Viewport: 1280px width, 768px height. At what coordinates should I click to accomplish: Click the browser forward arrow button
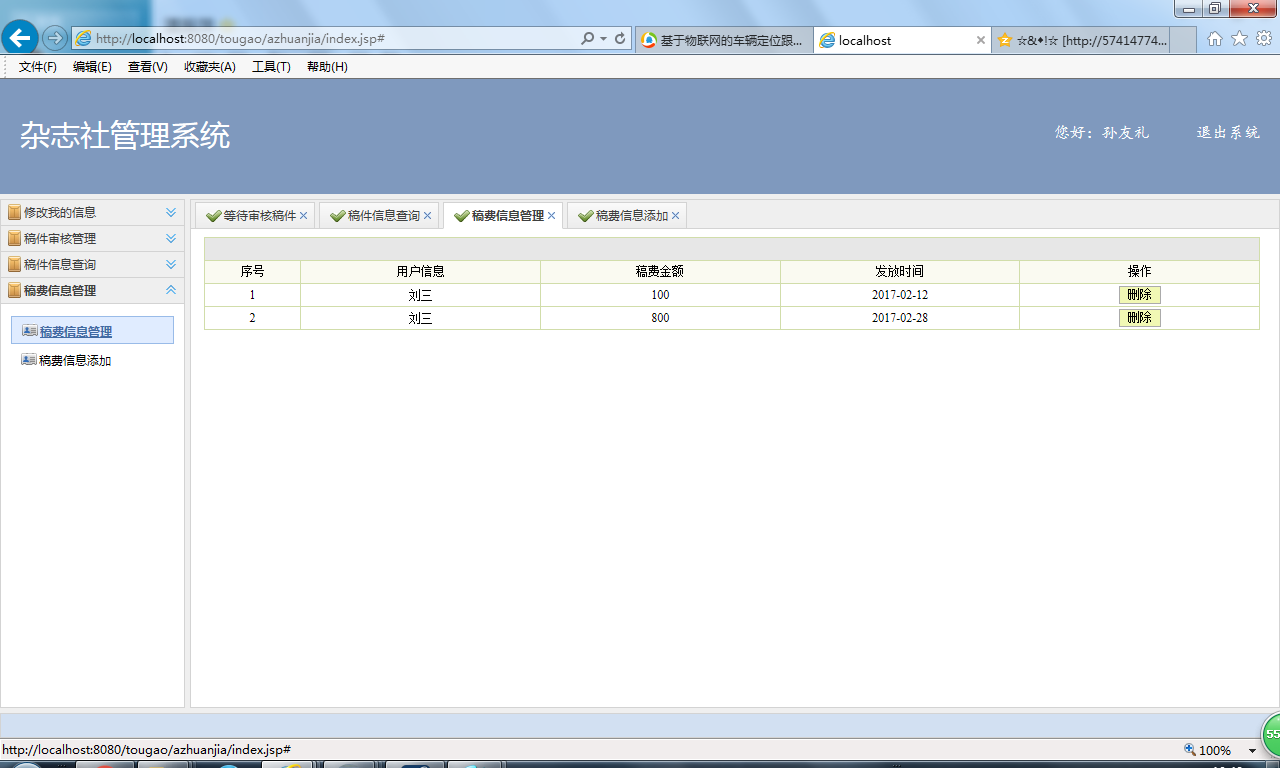55,39
